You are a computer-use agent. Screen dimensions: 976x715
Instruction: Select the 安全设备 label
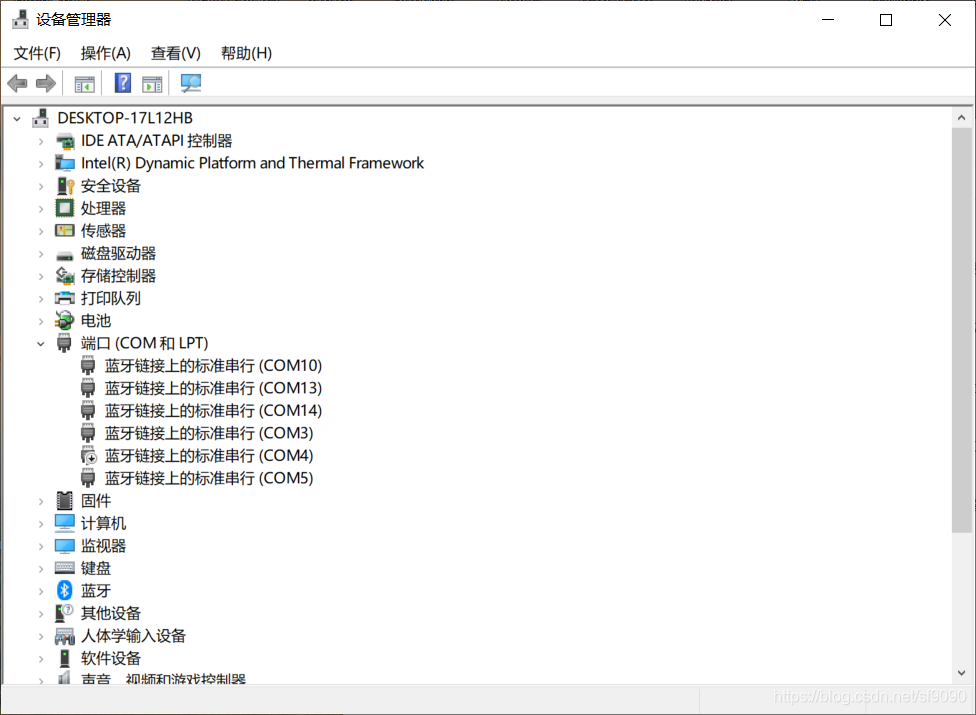111,186
